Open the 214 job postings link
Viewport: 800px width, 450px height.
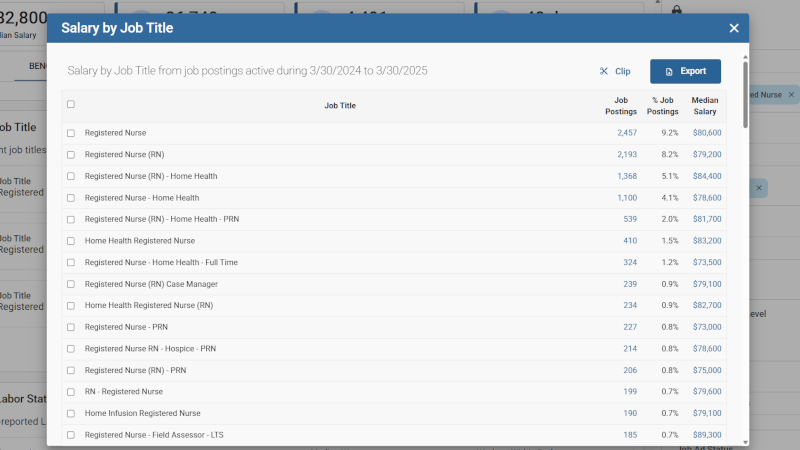[x=630, y=348]
